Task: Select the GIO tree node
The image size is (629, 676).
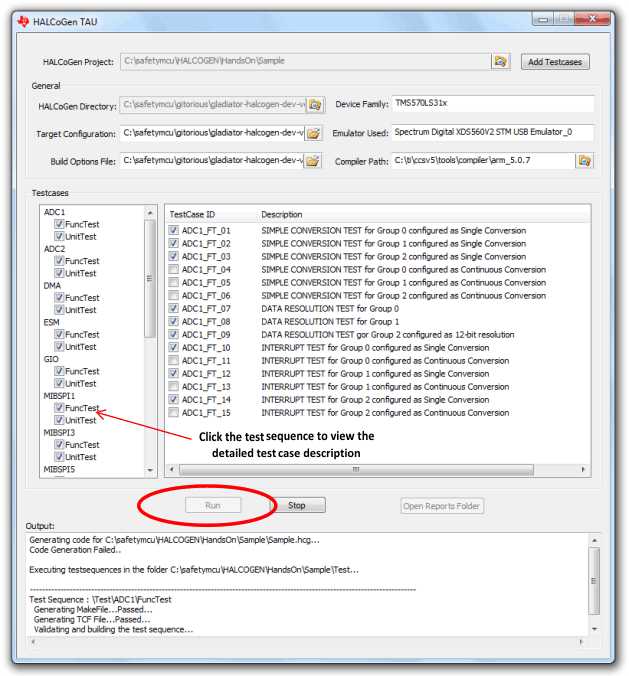Action: (51, 359)
